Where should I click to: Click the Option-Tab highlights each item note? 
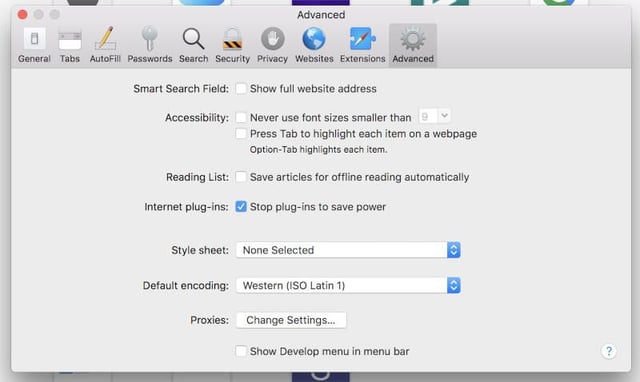click(318, 150)
